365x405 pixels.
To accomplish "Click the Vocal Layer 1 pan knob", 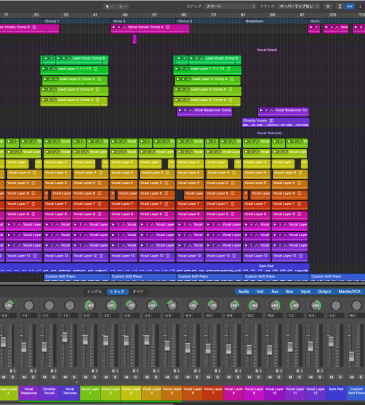I will (x=90, y=305).
